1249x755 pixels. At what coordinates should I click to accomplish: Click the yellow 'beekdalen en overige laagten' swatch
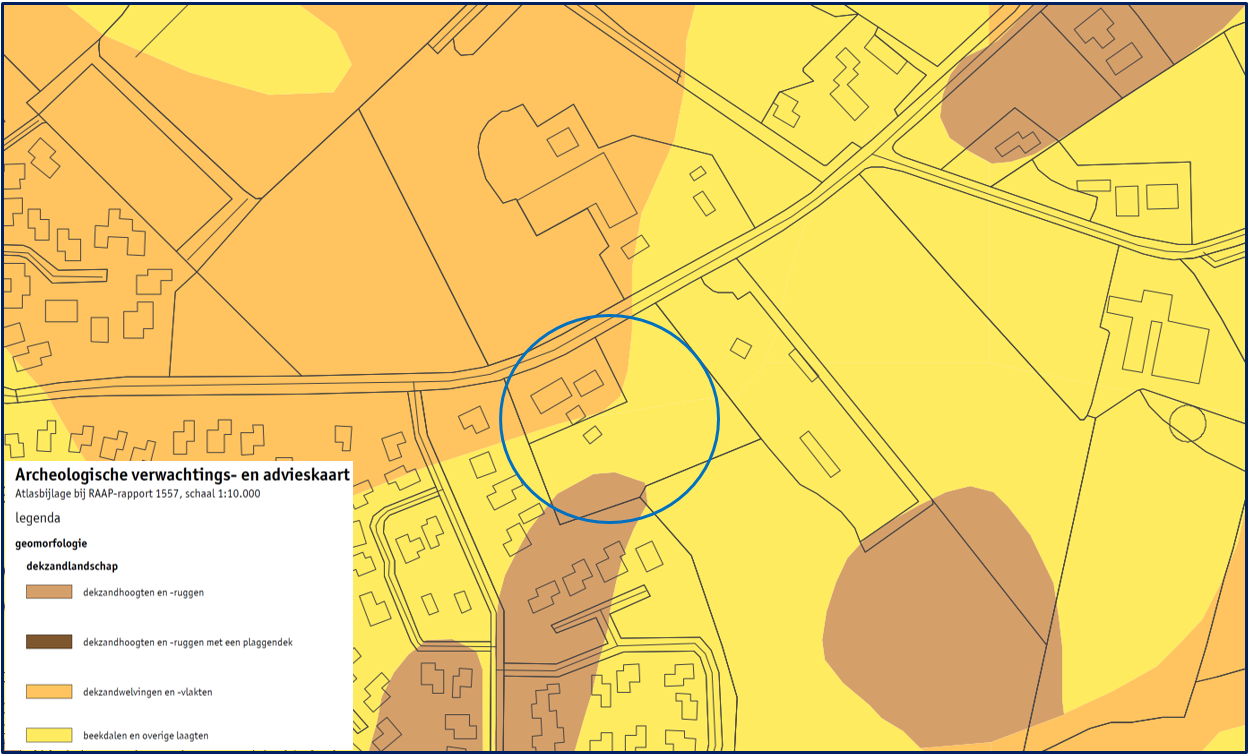point(49,735)
